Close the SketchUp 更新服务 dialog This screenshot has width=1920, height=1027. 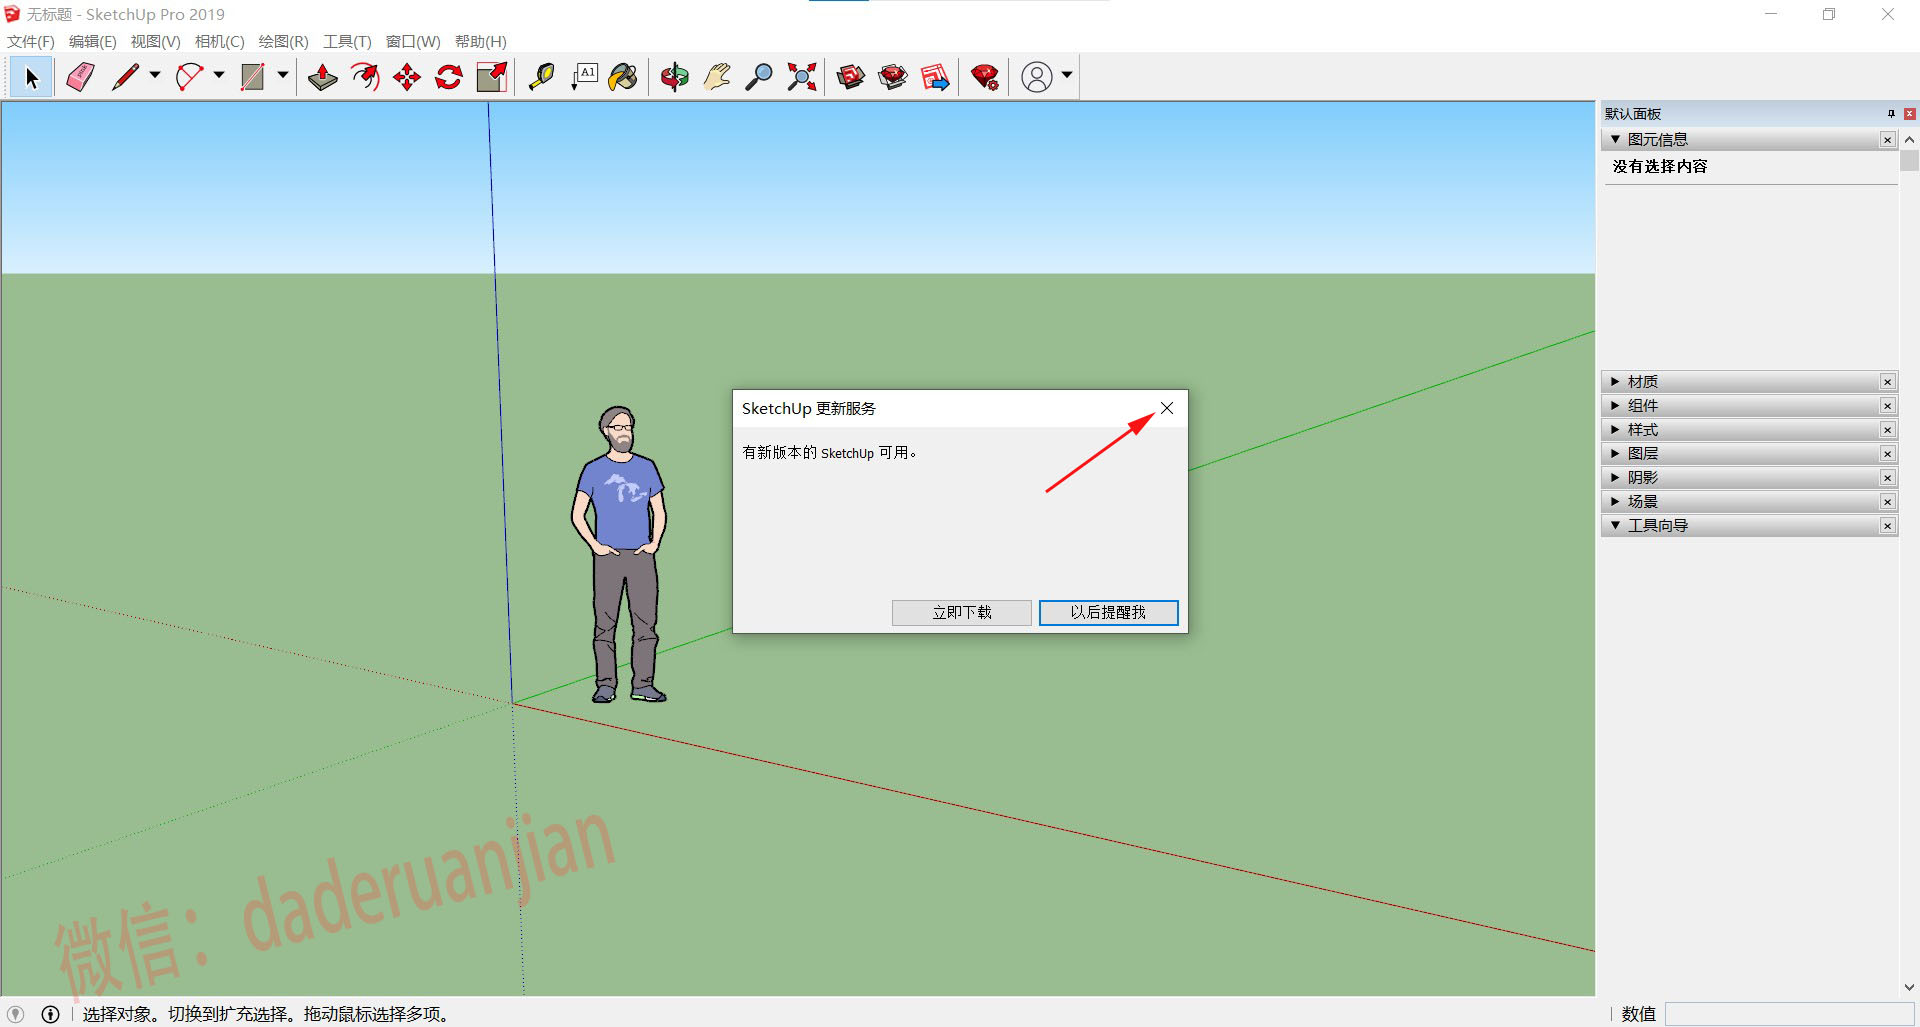tap(1166, 408)
